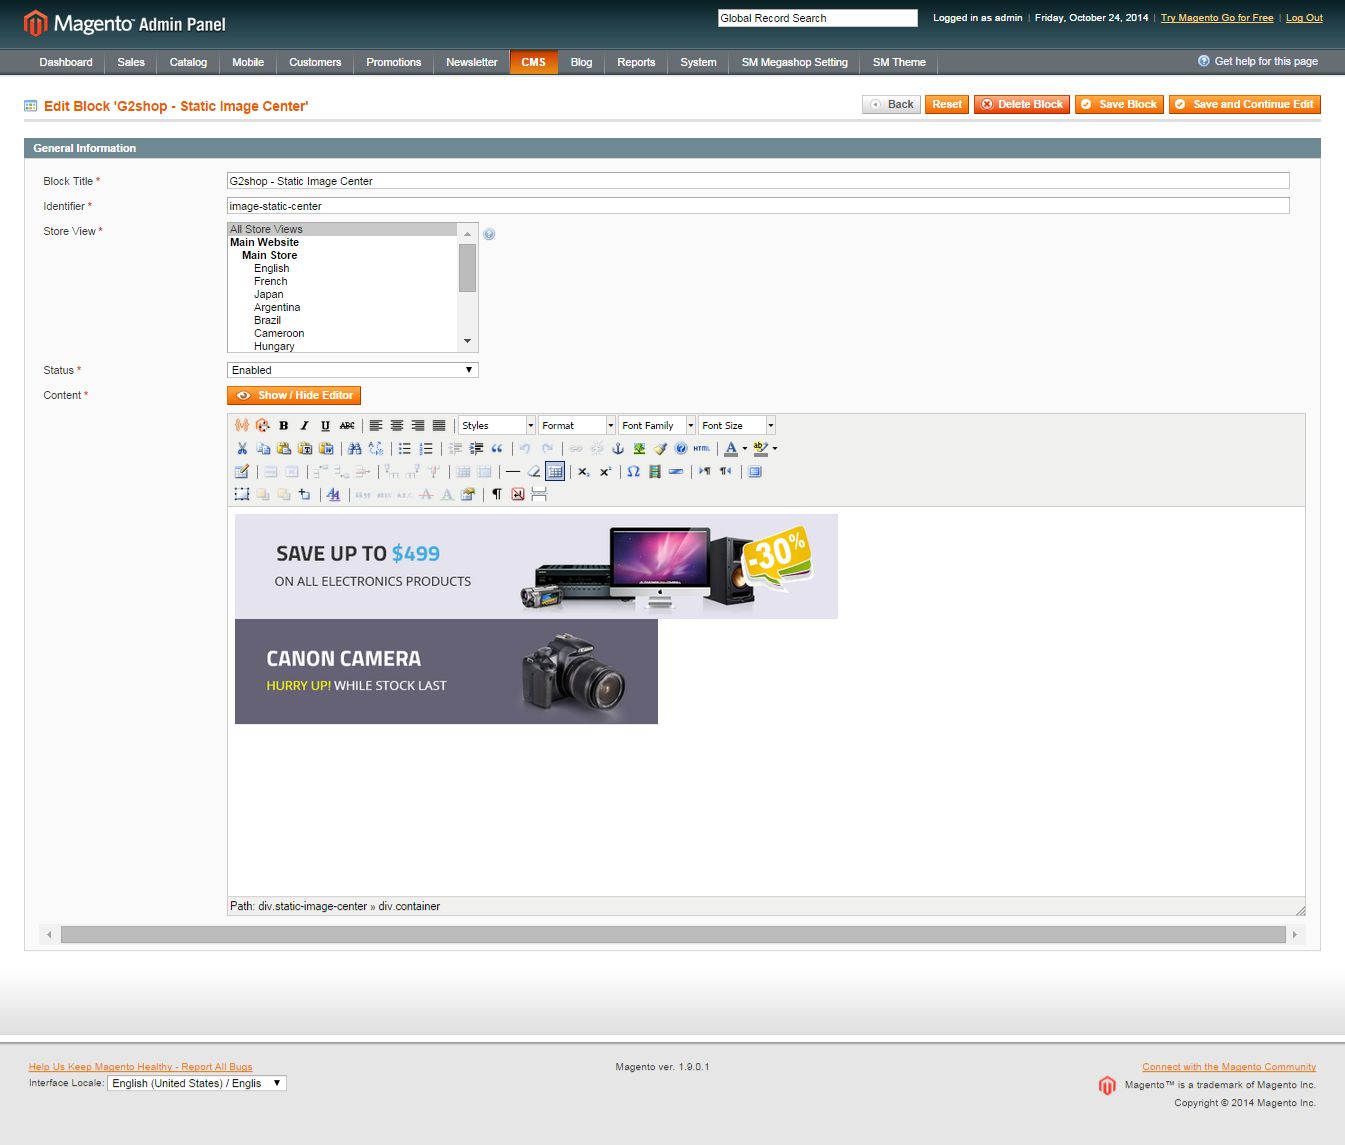Image resolution: width=1345 pixels, height=1145 pixels.
Task: Toggle fullscreen editor mode
Action: (755, 472)
